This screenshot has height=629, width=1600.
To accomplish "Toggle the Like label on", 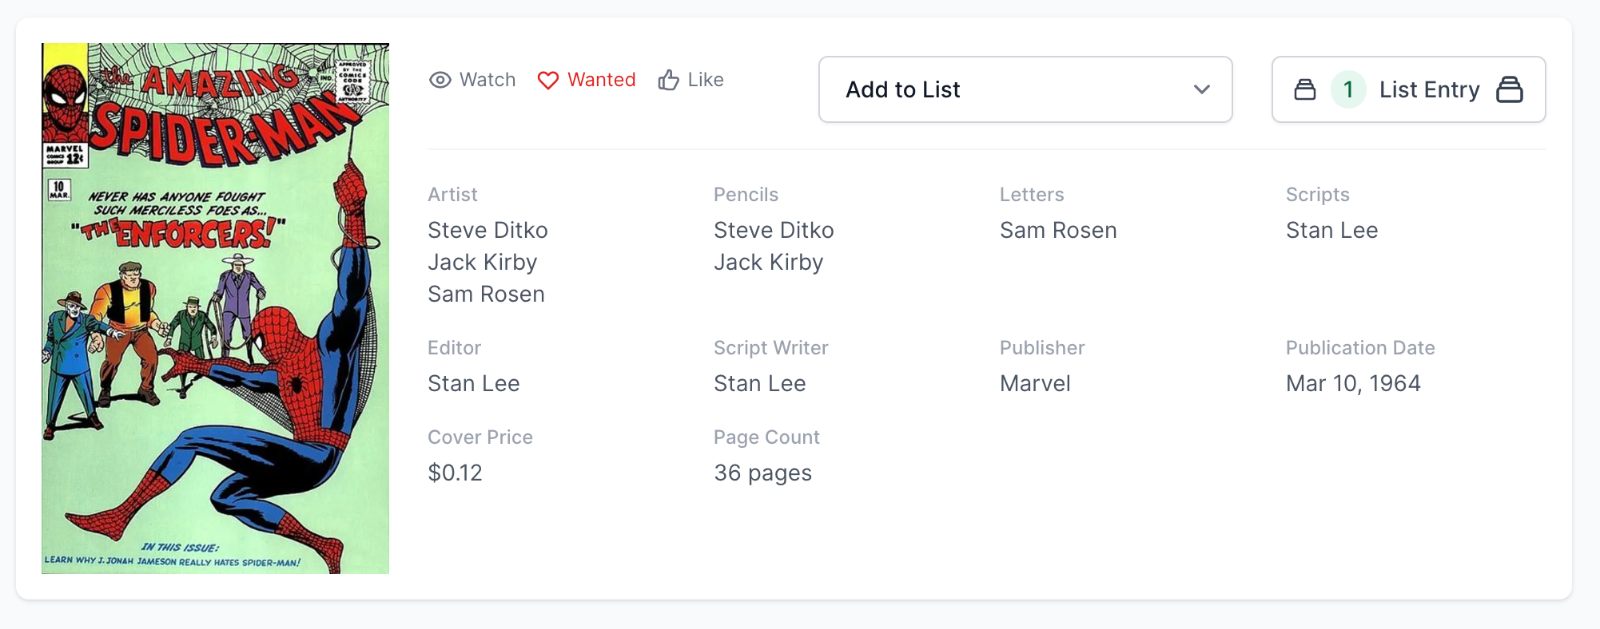I will 705,80.
